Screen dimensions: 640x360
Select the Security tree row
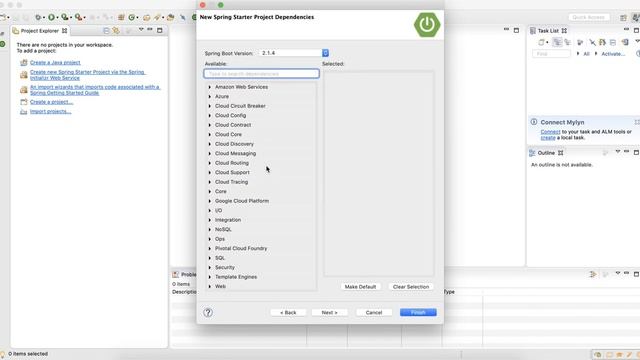[x=261, y=267]
